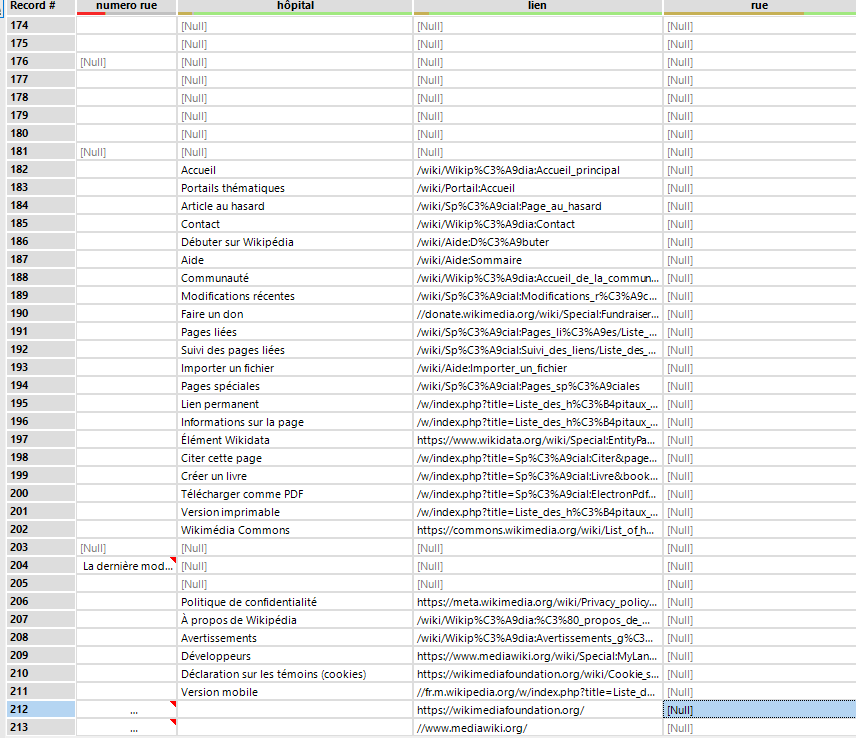This screenshot has height=738, width=856.
Task: Click the 'https://commons.wikimedia.org/...' lien cell
Action: point(538,531)
